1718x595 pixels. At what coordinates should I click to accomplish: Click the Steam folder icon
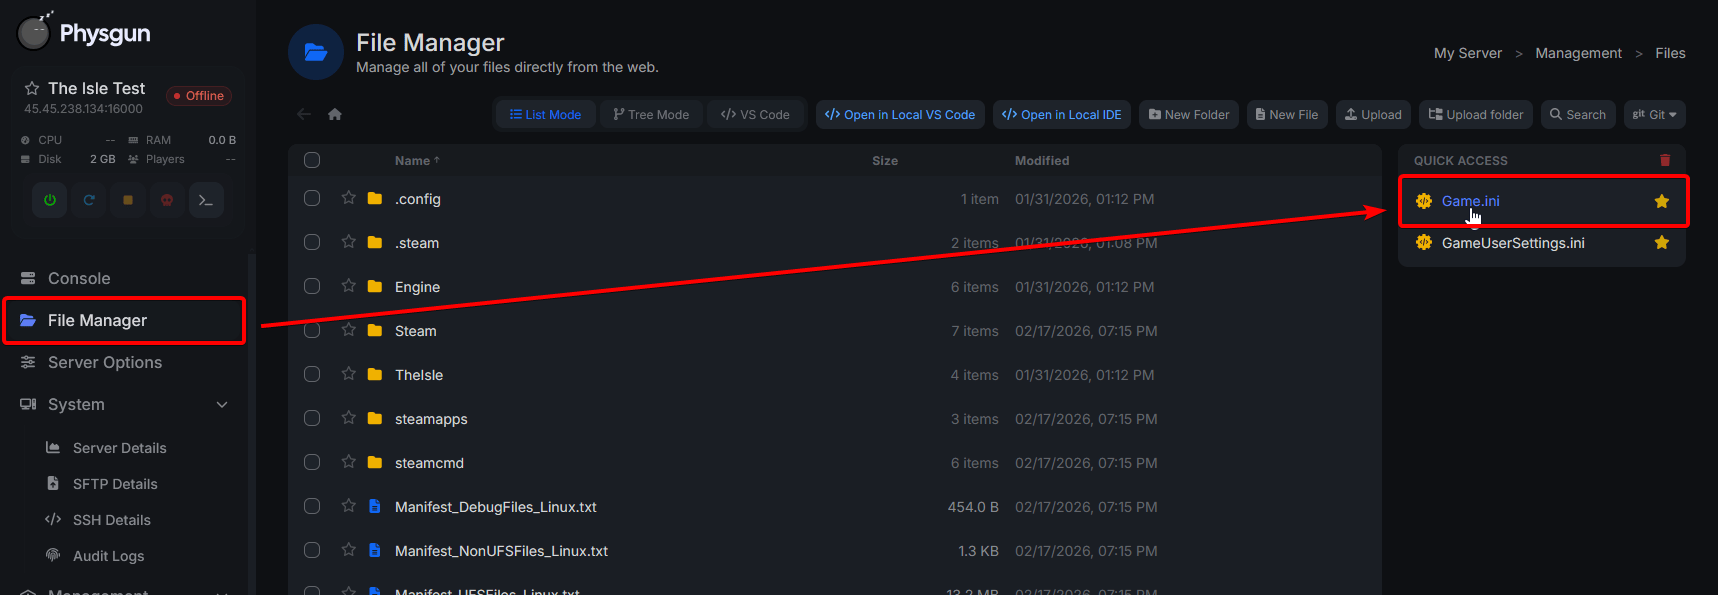[x=375, y=331]
